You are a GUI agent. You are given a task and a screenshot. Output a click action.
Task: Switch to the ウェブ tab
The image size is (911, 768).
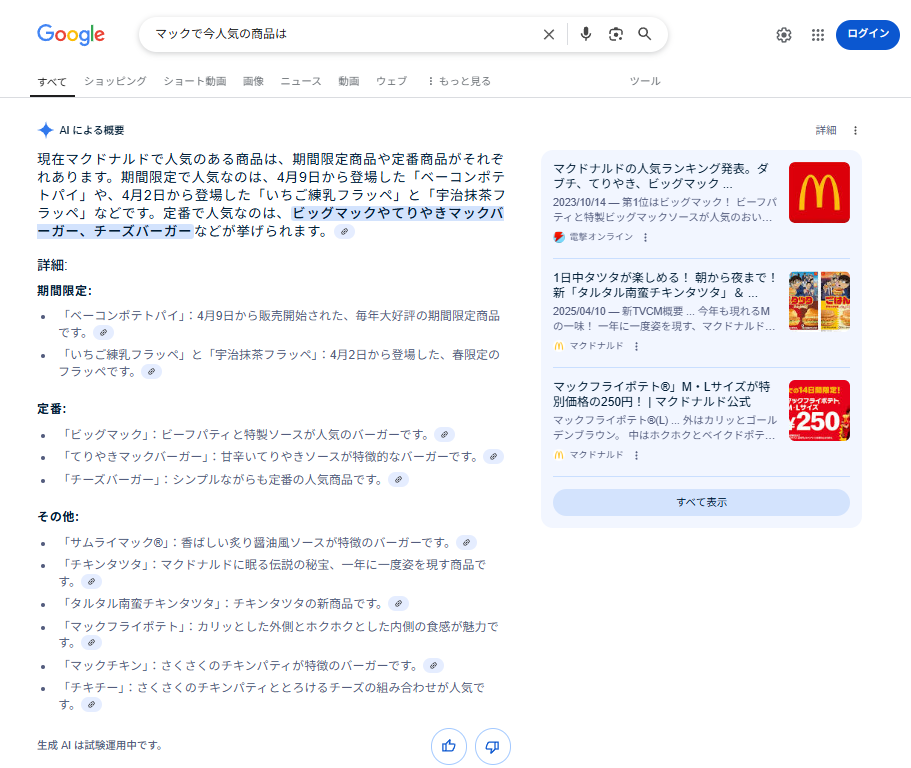pyautogui.click(x=392, y=81)
